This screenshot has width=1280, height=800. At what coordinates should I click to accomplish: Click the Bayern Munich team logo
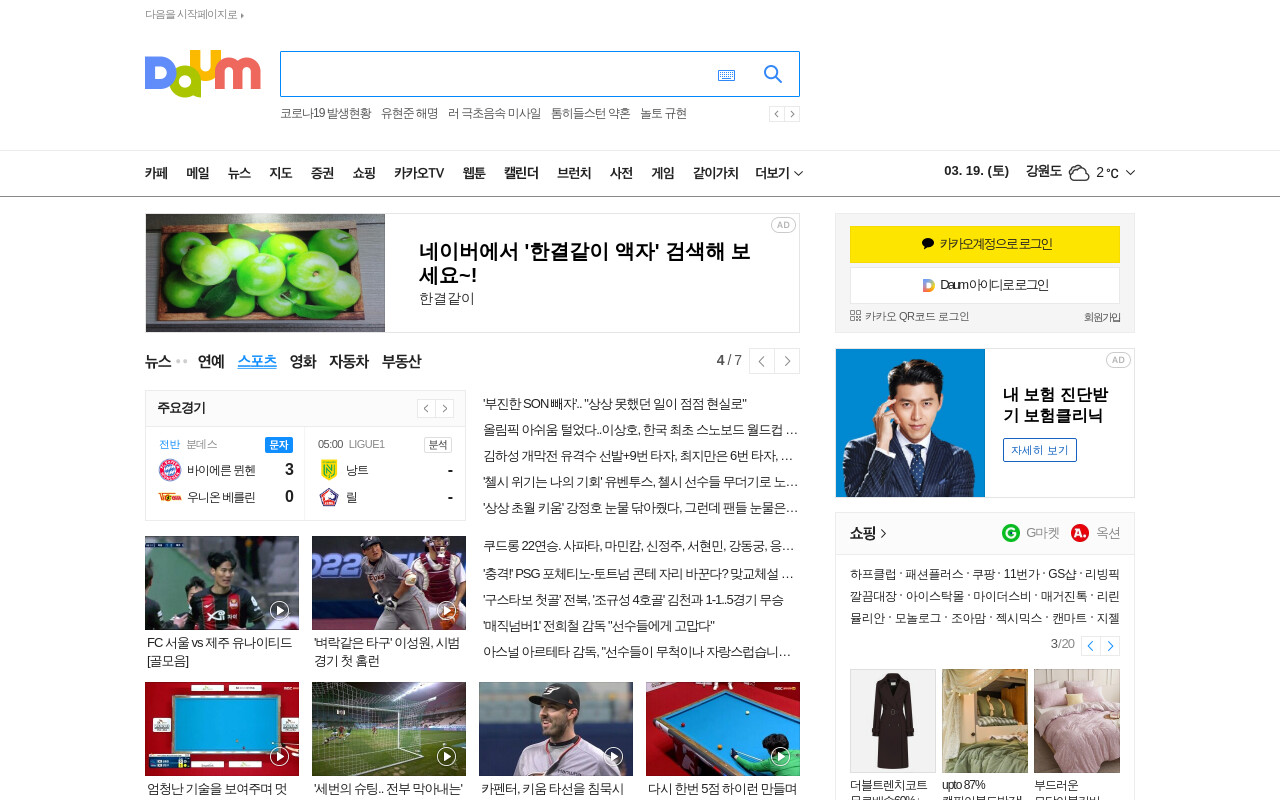click(x=169, y=470)
